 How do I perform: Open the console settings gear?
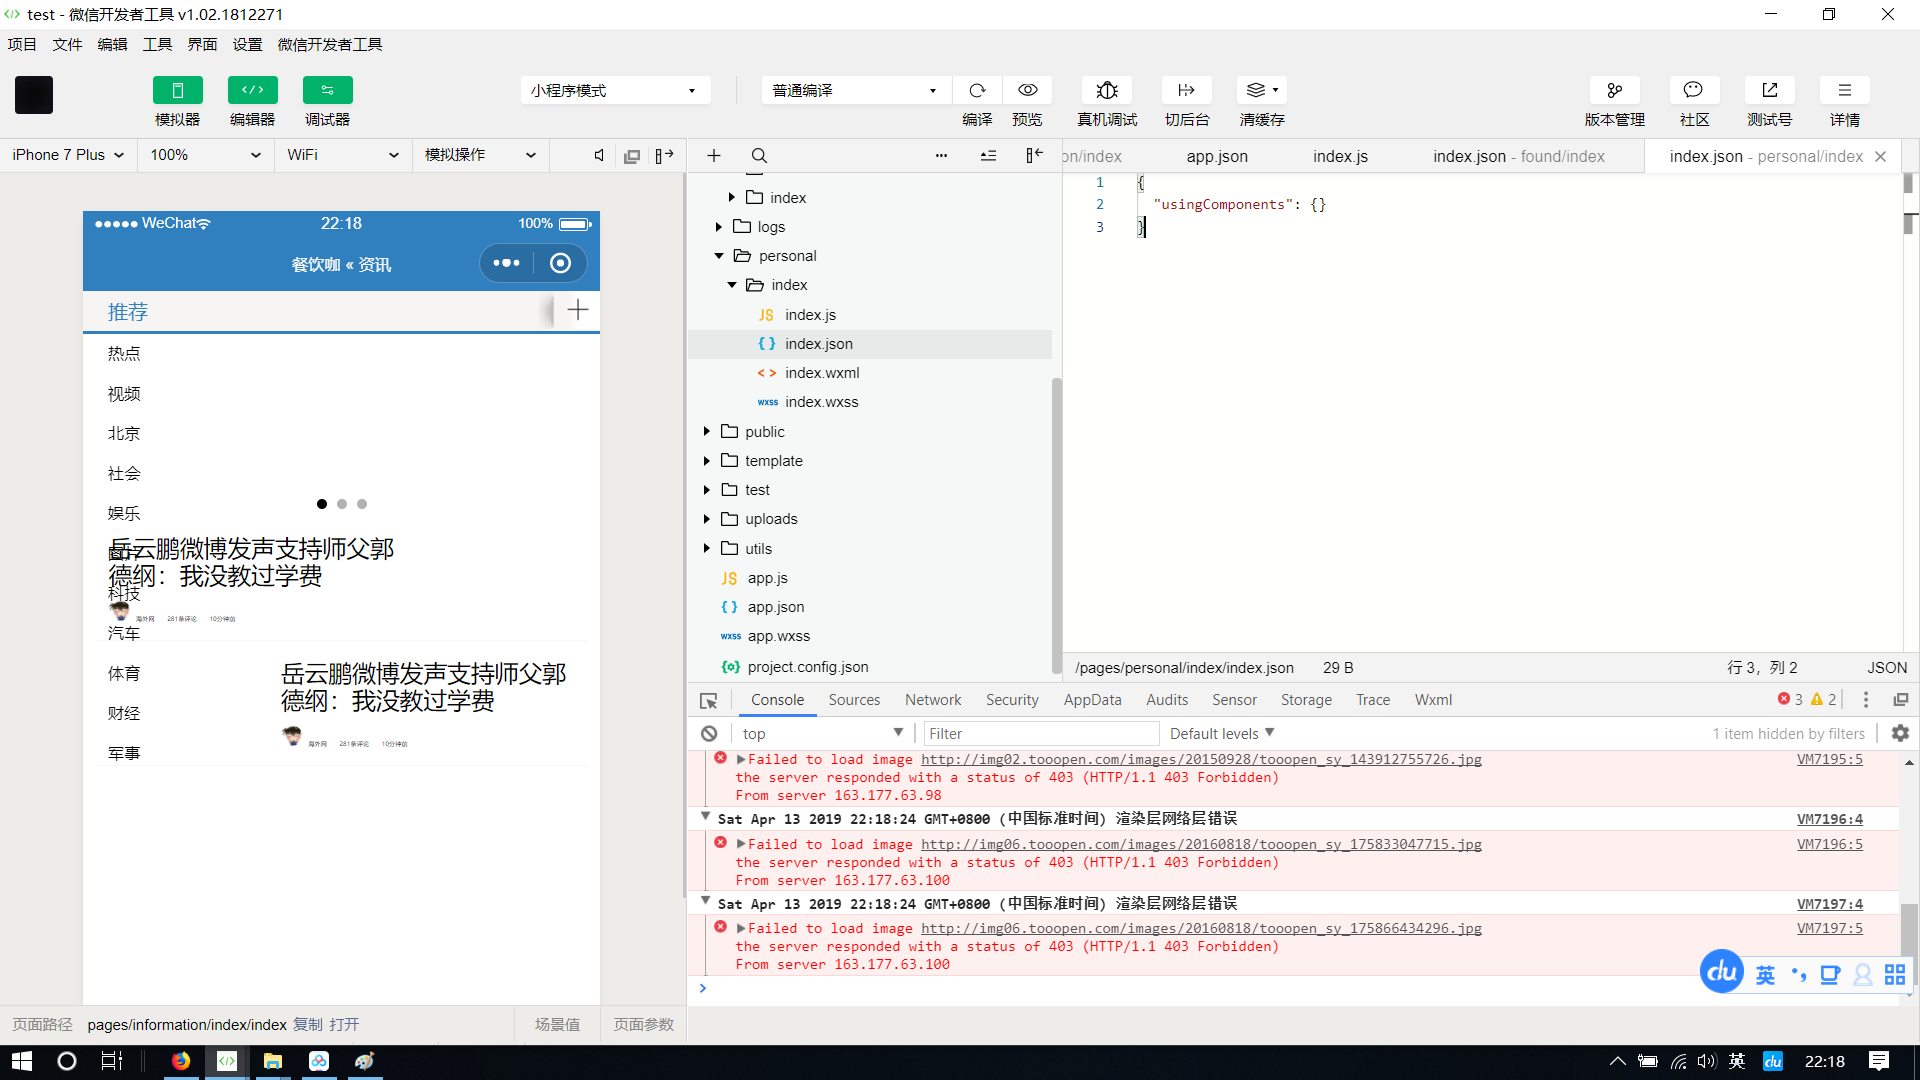click(1900, 733)
